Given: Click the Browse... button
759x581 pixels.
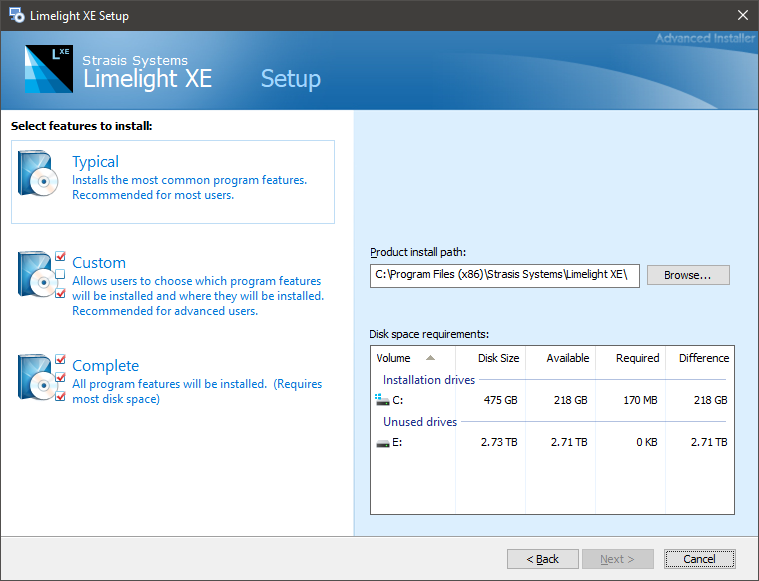Looking at the screenshot, I should pyautogui.click(x=688, y=275).
